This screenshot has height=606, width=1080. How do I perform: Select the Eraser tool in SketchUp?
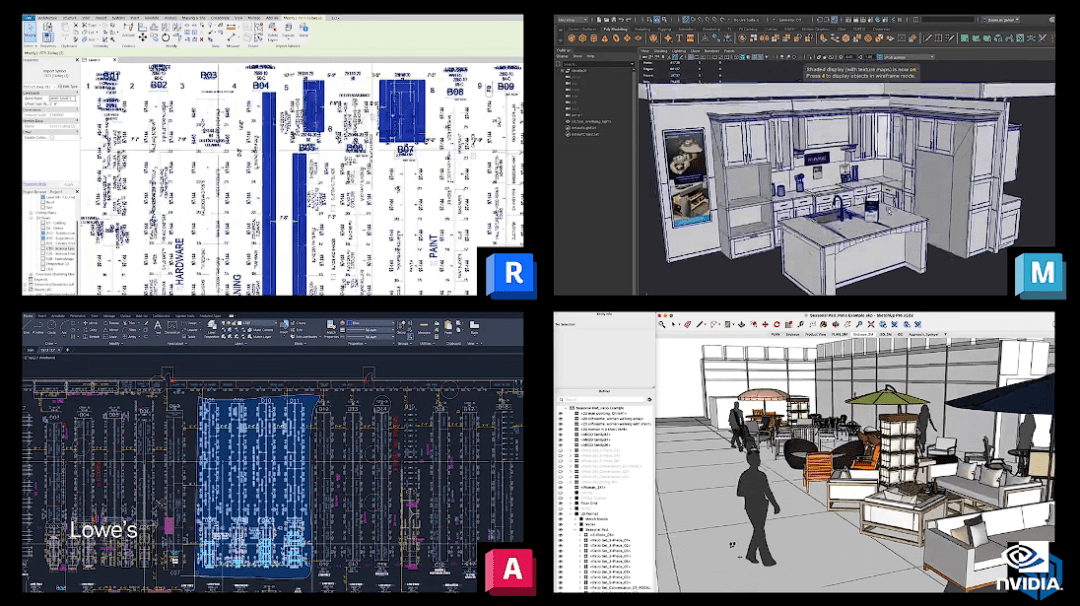(687, 324)
